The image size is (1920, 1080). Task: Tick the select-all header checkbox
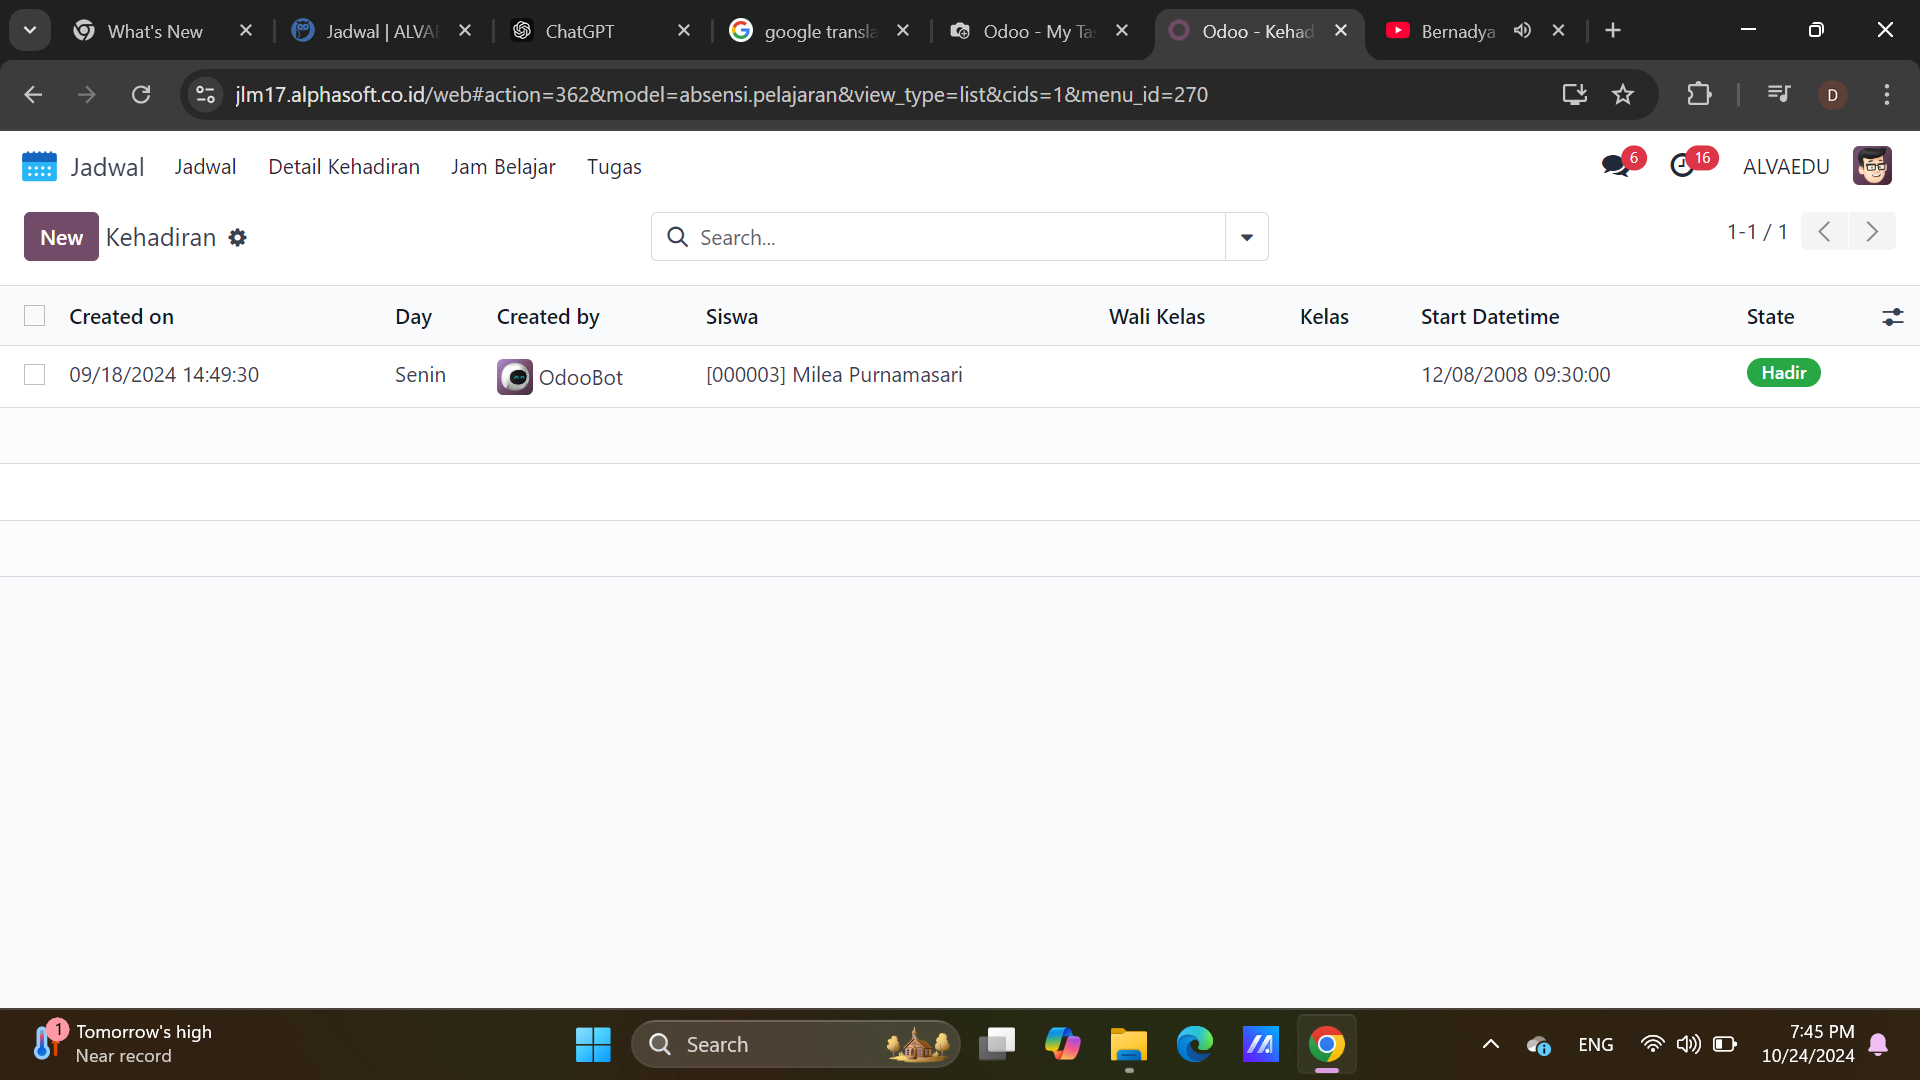click(x=35, y=316)
